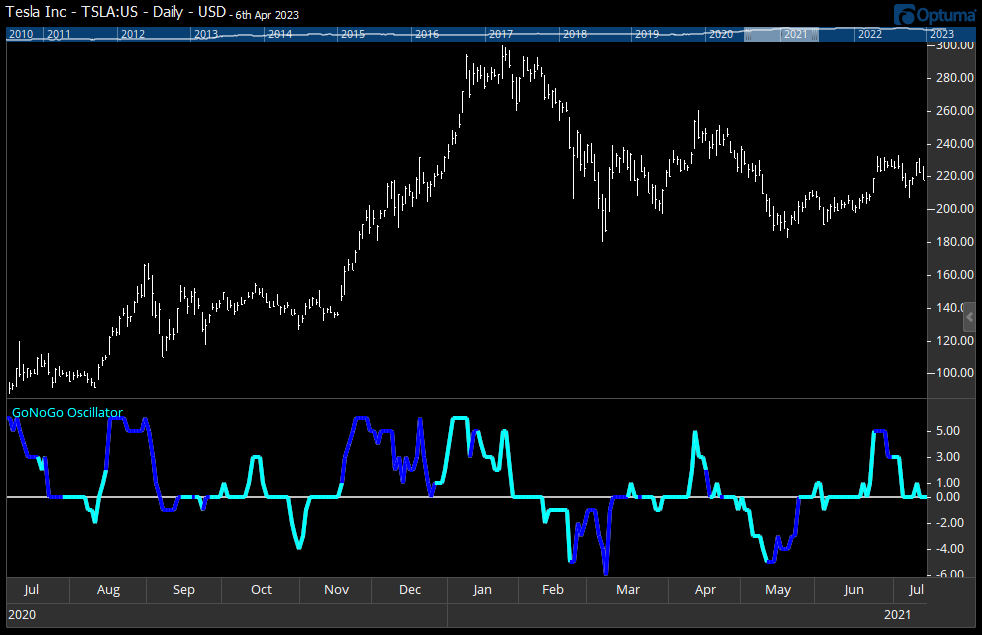Image resolution: width=982 pixels, height=635 pixels.
Task: Click the Dec label on the date axis
Action: tap(410, 590)
